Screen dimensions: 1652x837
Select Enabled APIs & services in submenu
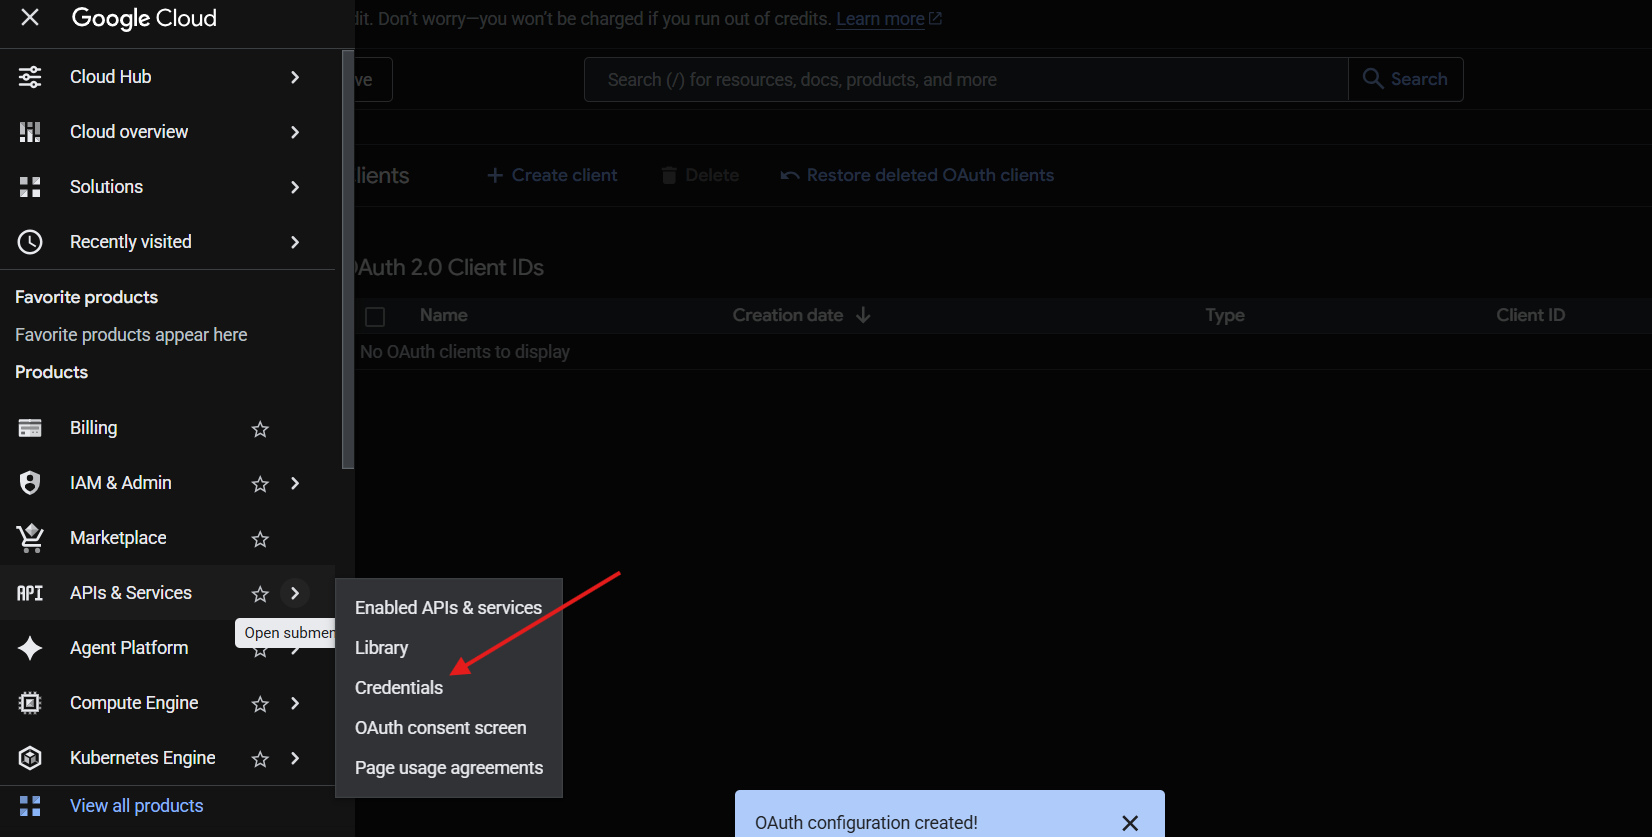tap(448, 608)
